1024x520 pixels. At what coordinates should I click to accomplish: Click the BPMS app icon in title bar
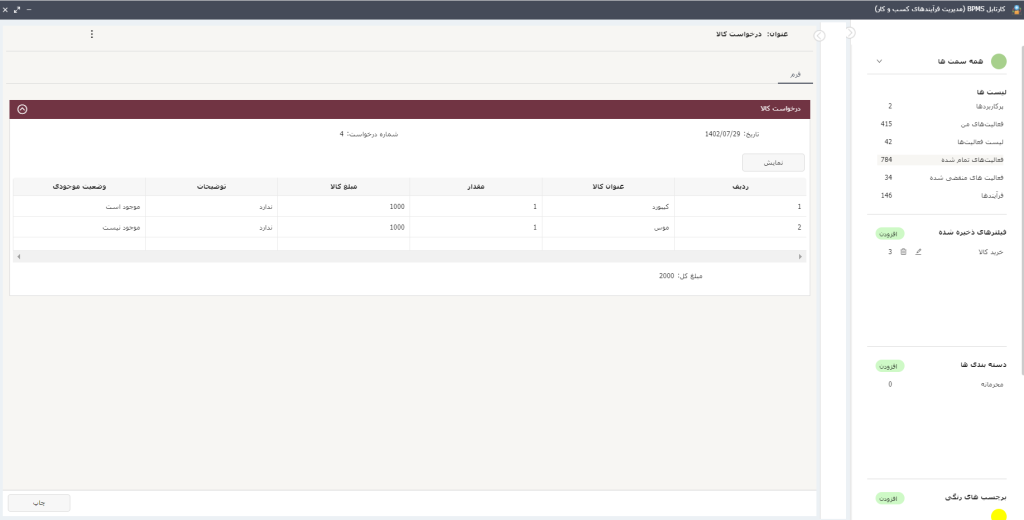[x=1015, y=9]
